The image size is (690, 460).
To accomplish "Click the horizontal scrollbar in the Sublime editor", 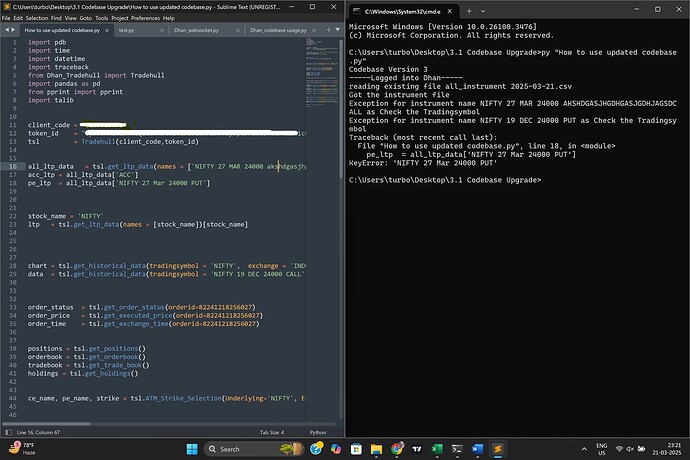I will [x=47, y=424].
